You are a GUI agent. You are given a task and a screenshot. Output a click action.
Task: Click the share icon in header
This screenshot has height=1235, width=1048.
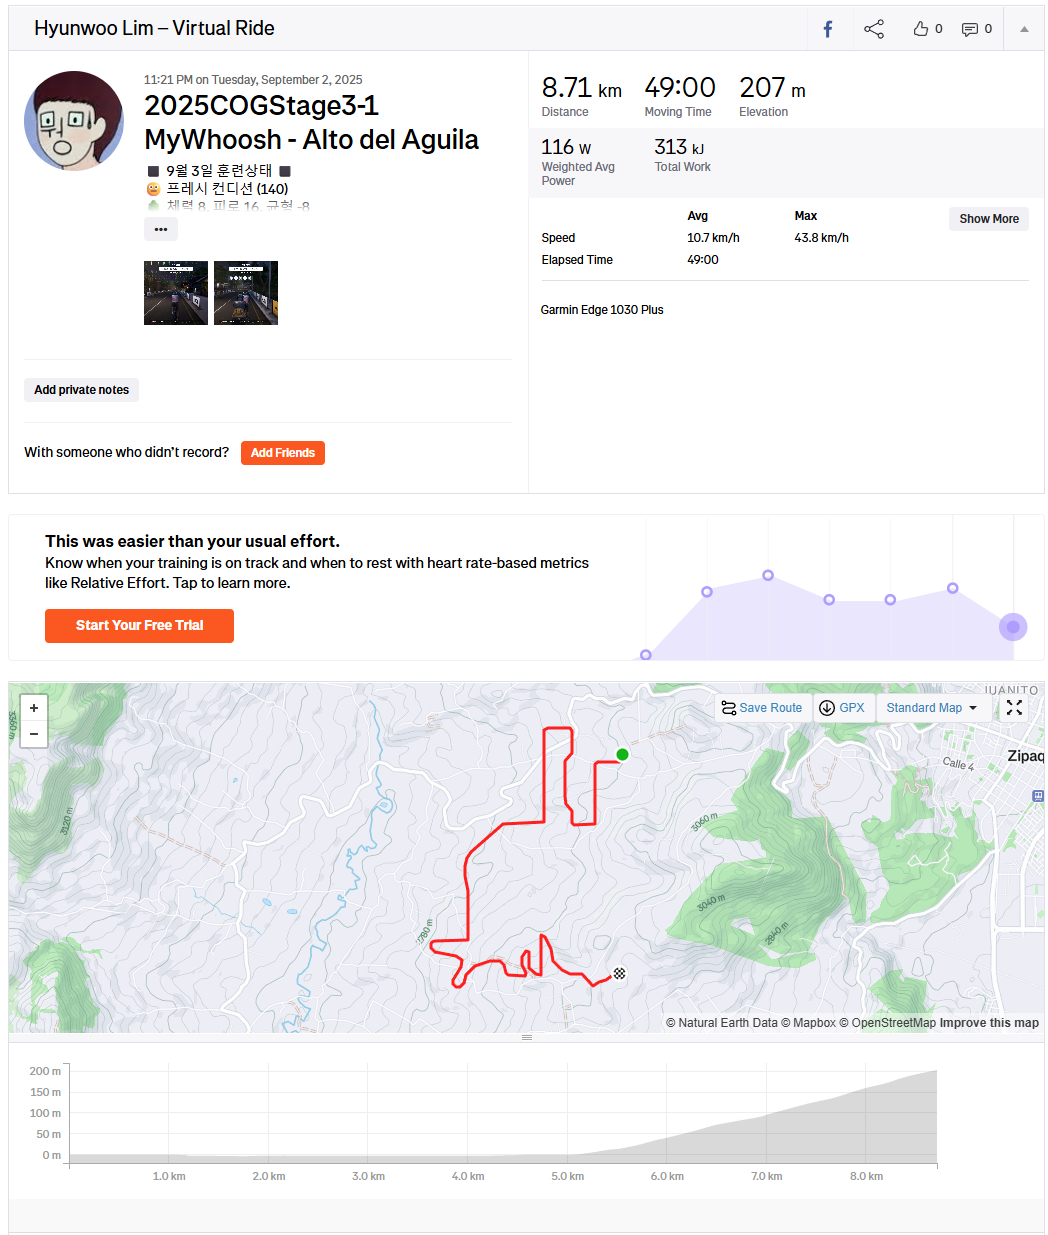coord(874,29)
